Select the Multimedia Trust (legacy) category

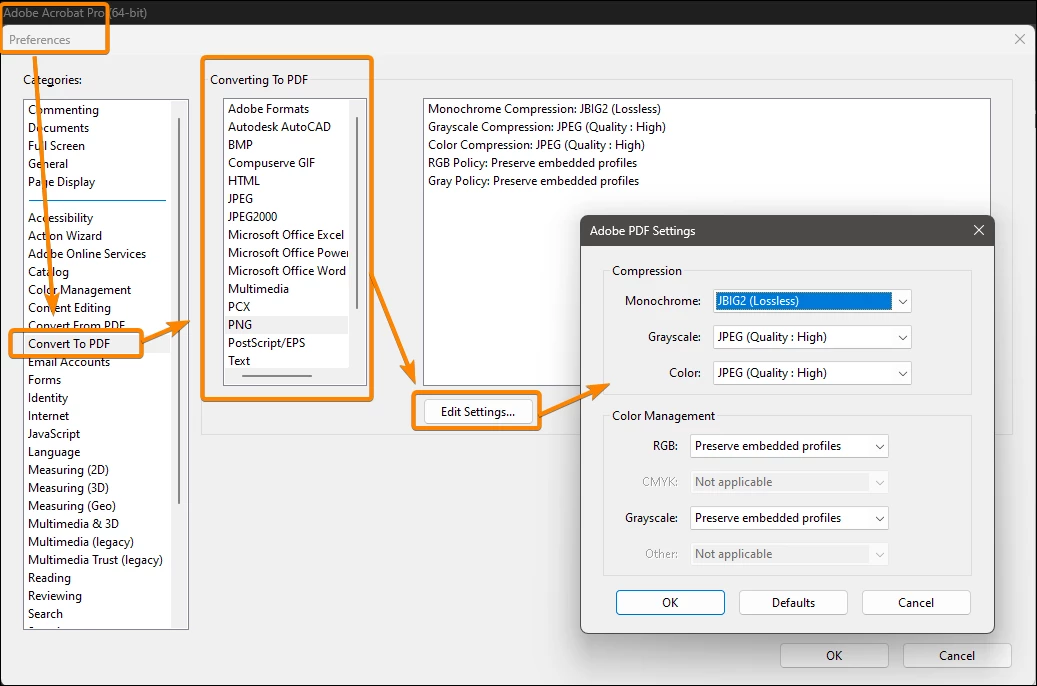pyautogui.click(x=95, y=560)
